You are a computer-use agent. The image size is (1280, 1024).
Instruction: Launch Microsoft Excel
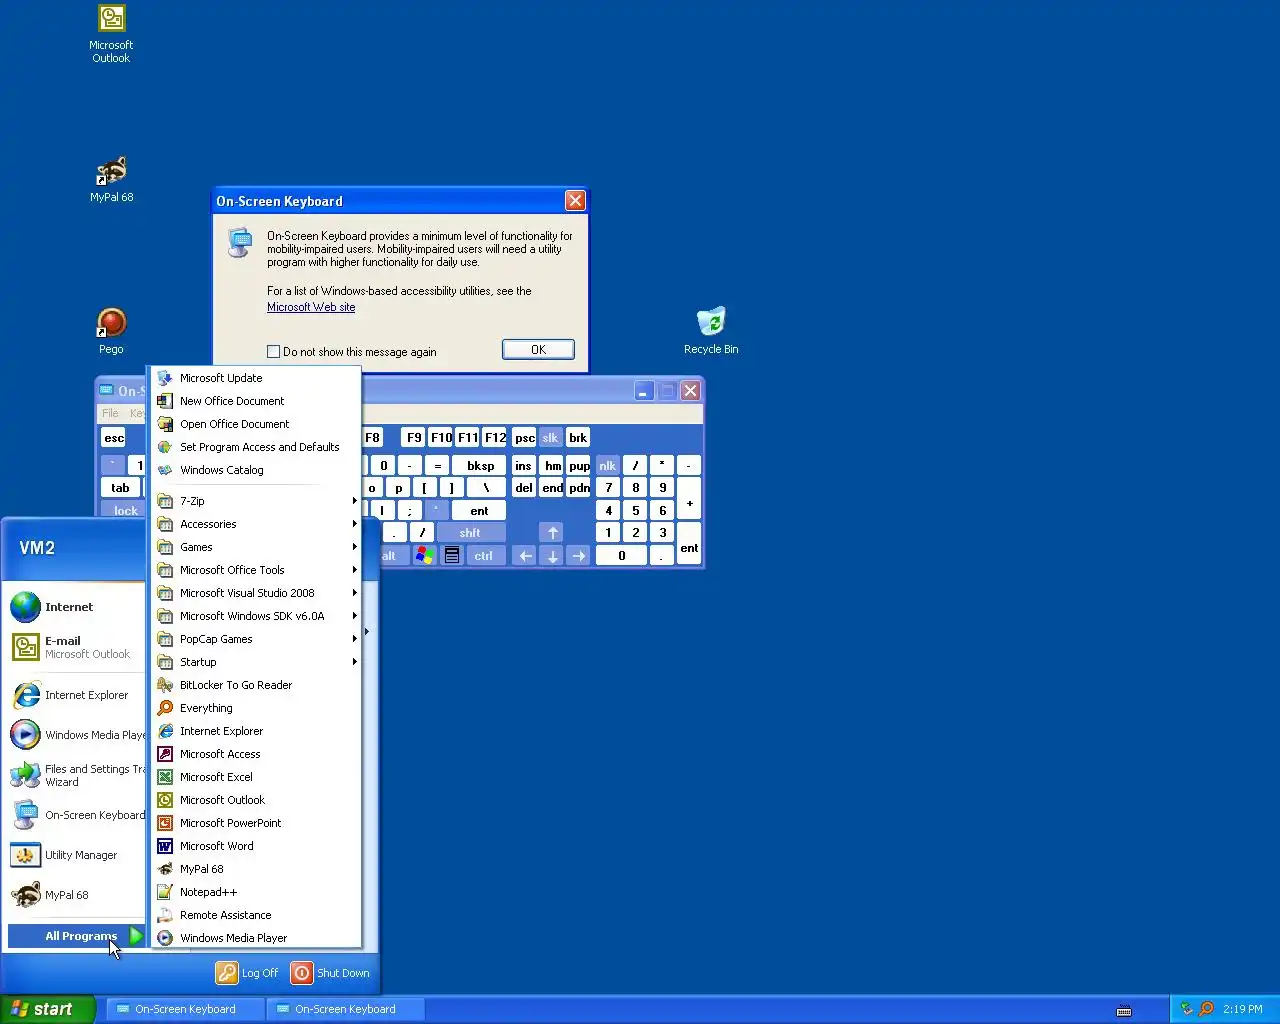[256, 777]
